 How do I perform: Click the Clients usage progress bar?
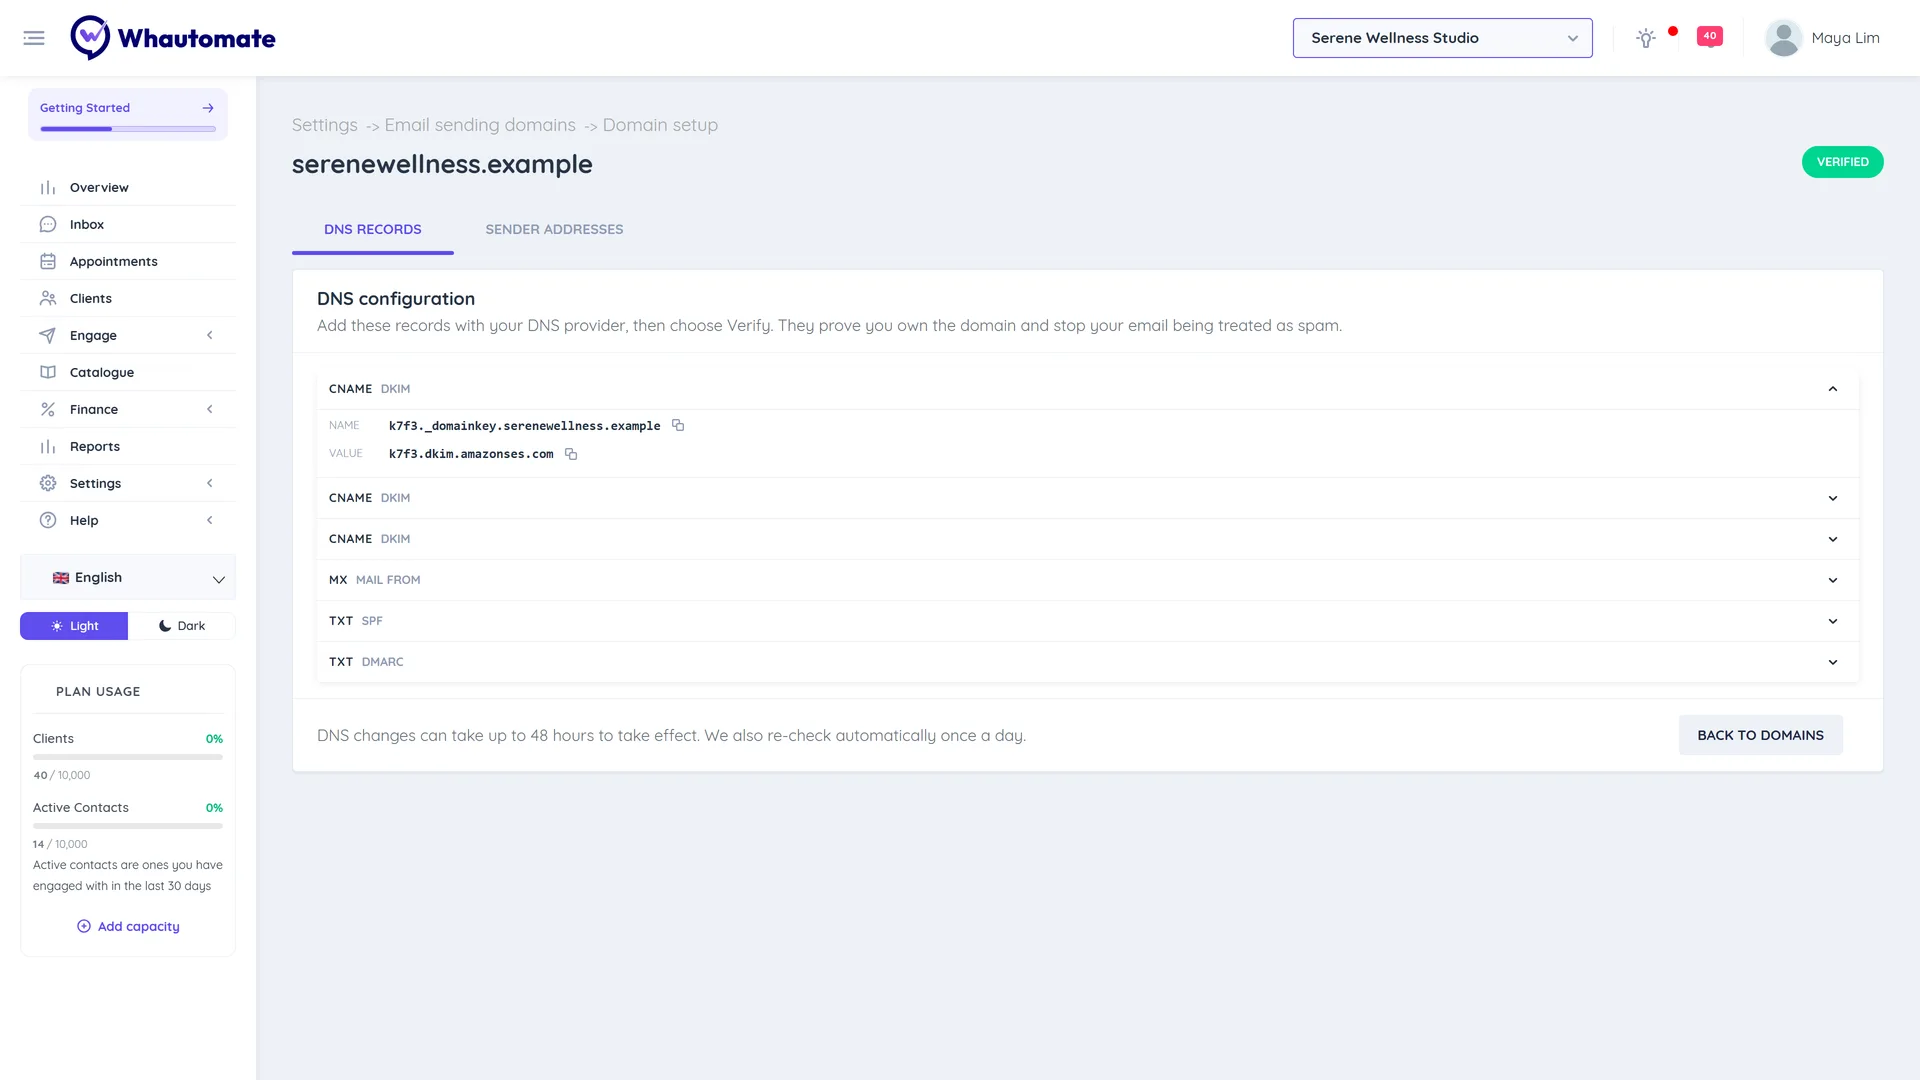tap(128, 757)
